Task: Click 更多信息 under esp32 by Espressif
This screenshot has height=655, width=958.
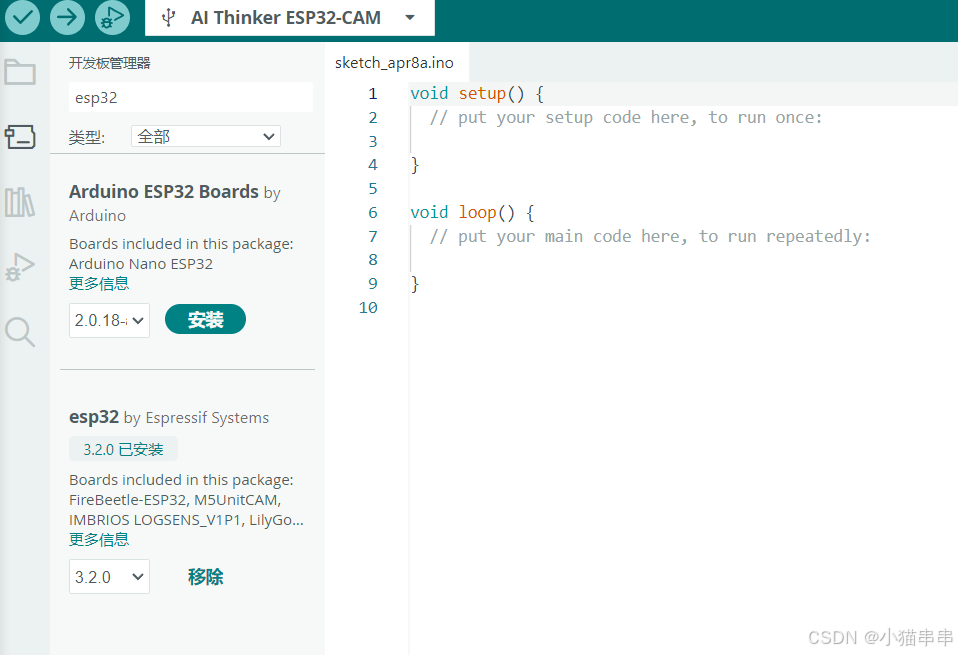Action: point(99,540)
